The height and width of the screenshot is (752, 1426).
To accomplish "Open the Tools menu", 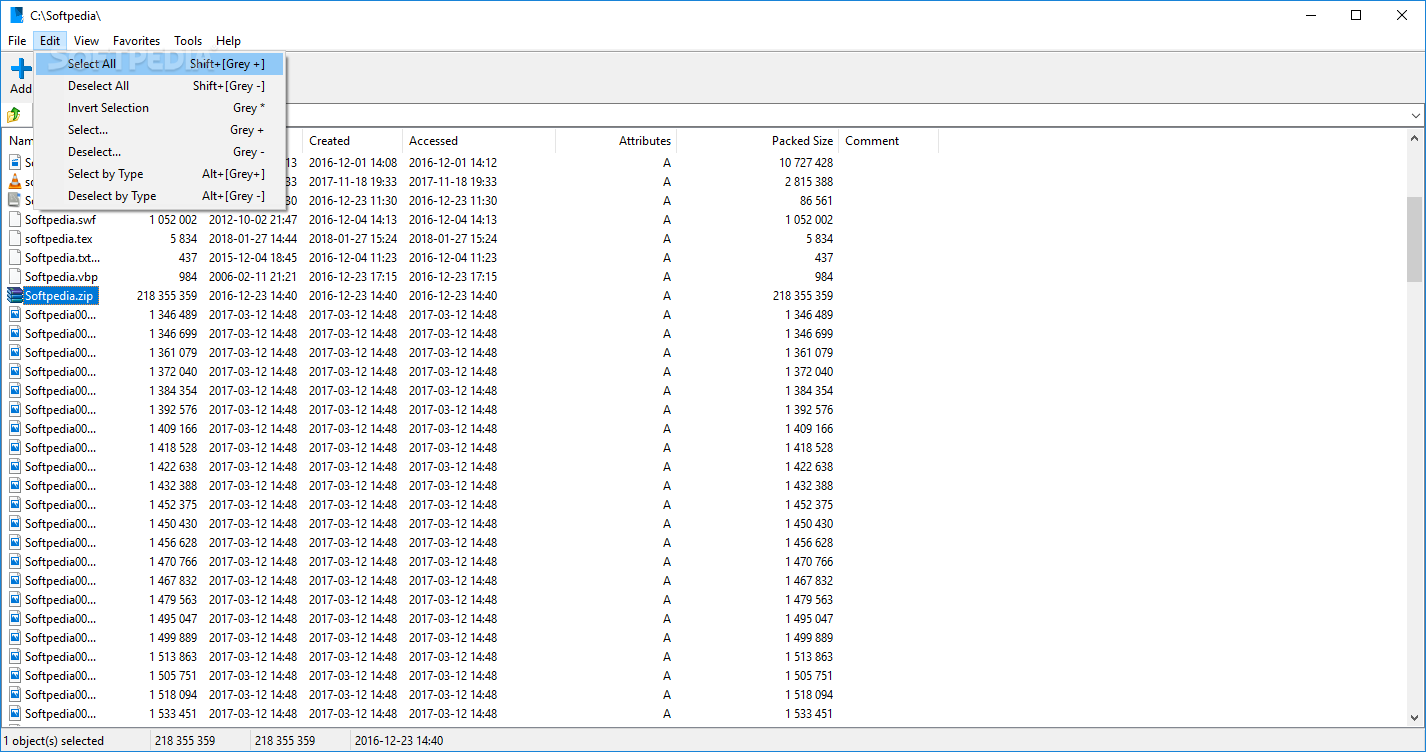I will pyautogui.click(x=188, y=41).
